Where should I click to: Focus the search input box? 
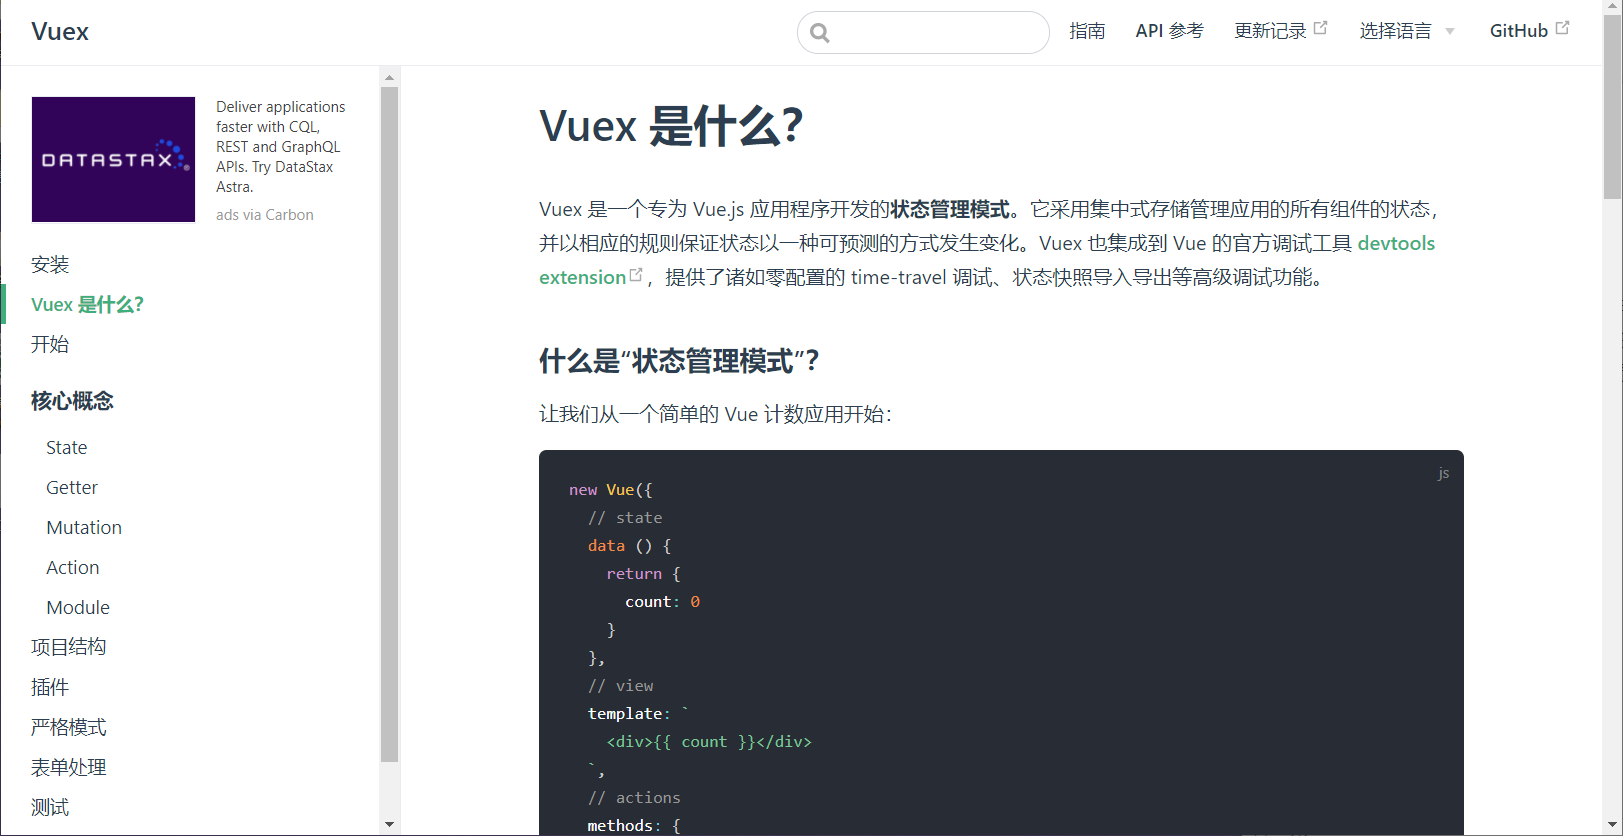(923, 33)
